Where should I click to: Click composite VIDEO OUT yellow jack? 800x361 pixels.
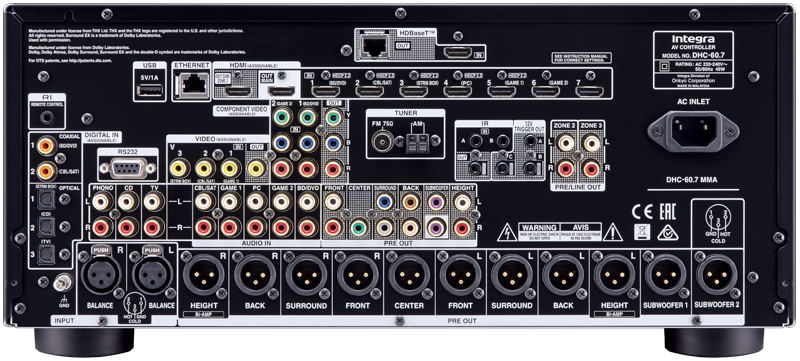click(x=257, y=168)
